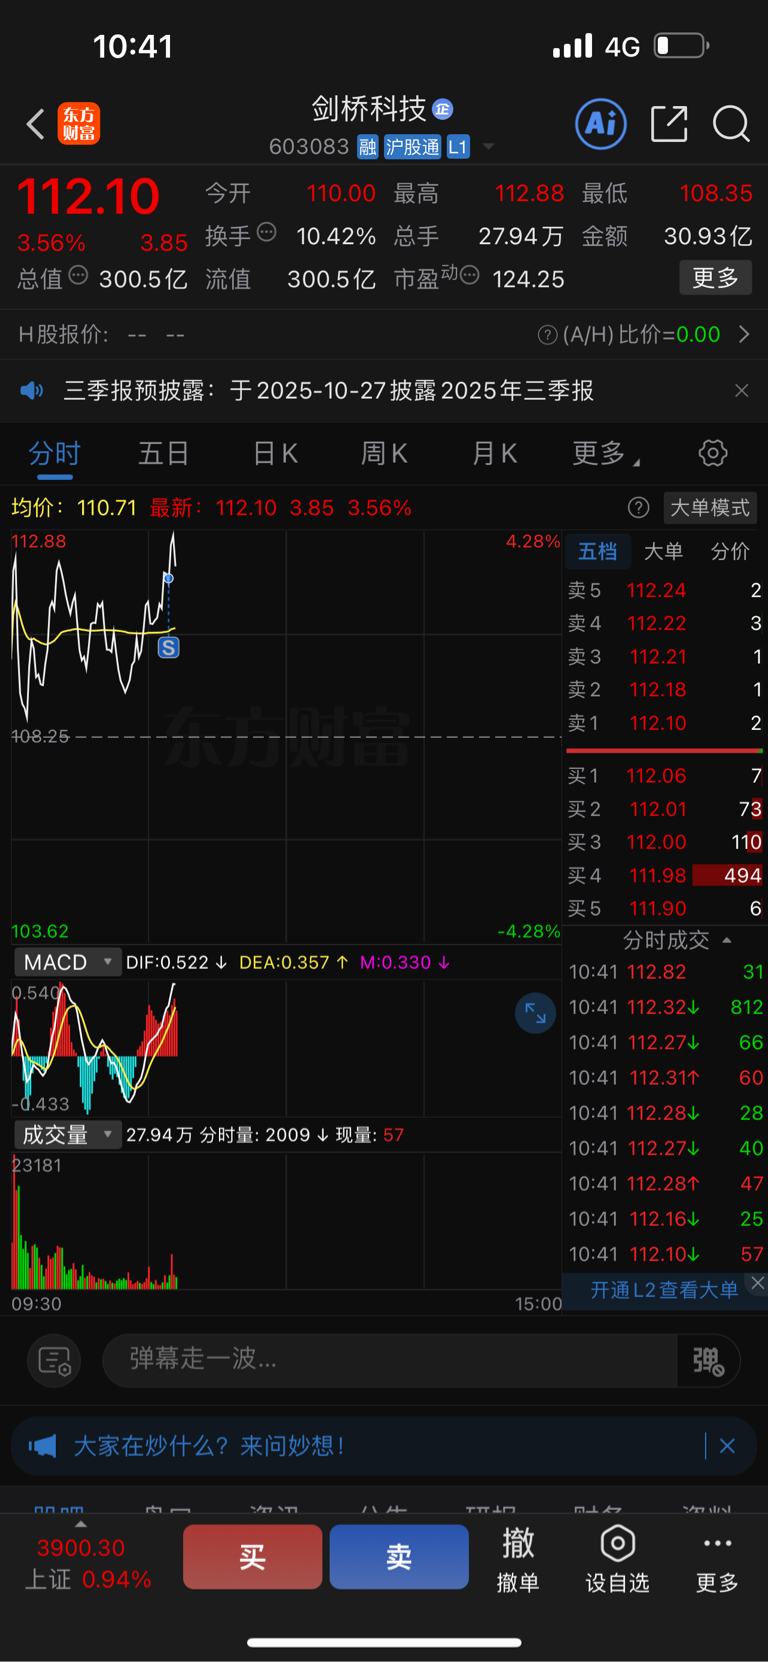Viewport: 768px width, 1662px height.
Task: Tap the info icon next to 换手
Action: click(267, 232)
